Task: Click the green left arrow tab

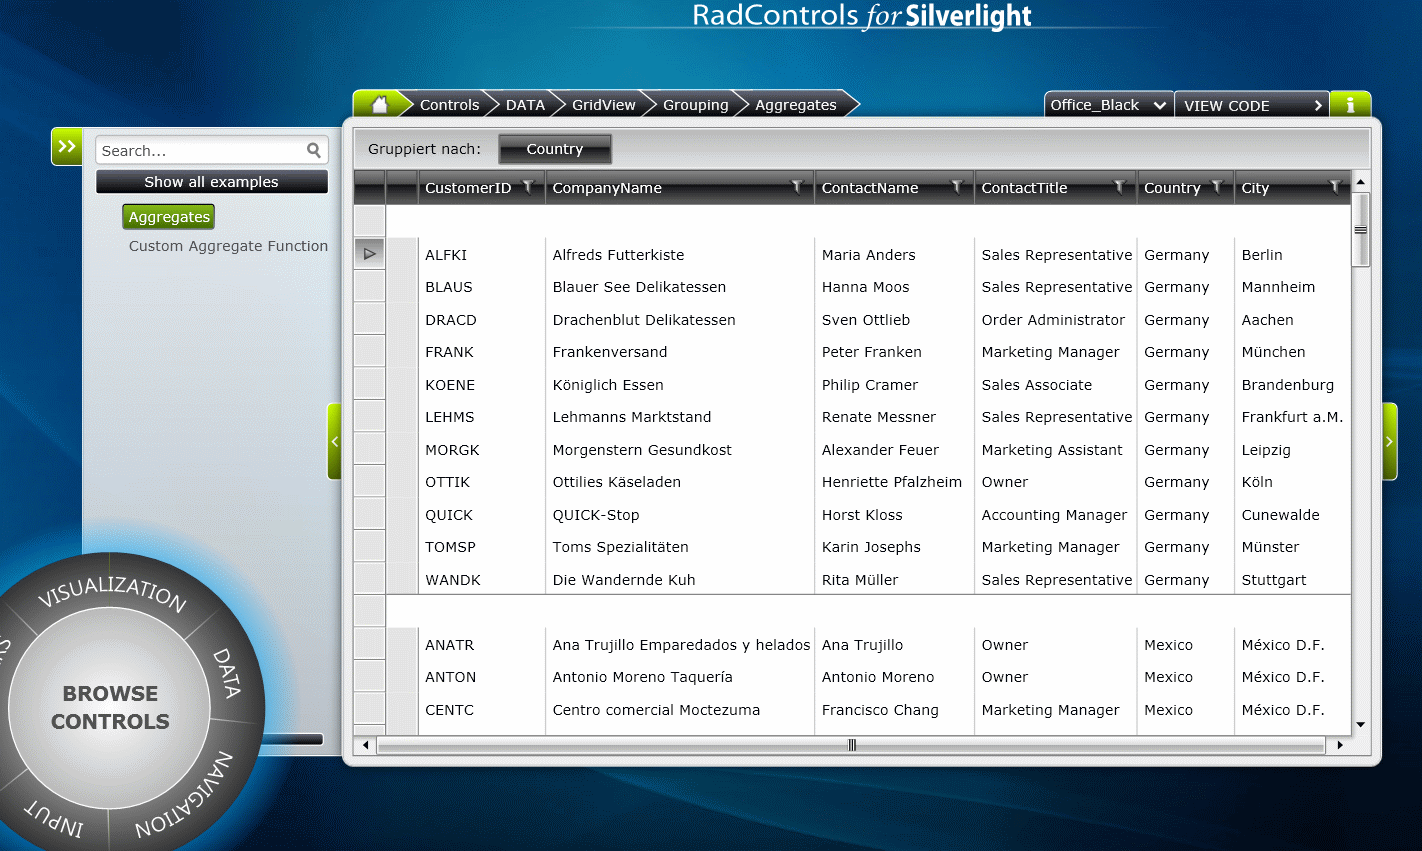Action: click(335, 441)
